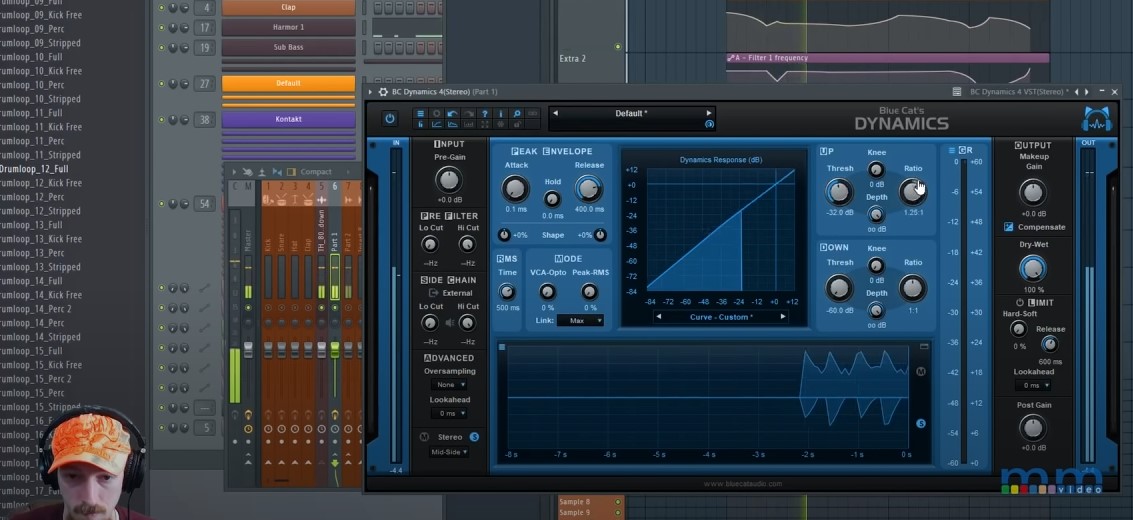Screen dimensions: 1133x520
Task: Click the Default preset name display
Action: [x=632, y=113]
